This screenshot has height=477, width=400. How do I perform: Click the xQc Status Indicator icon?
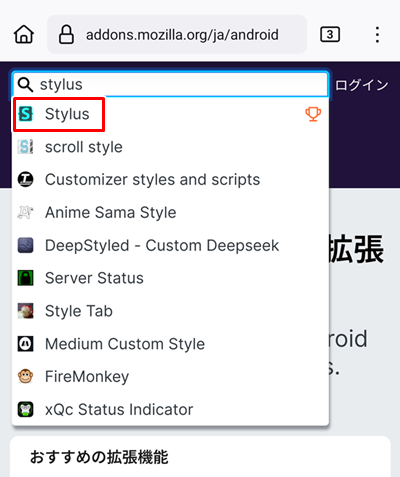coord(26,409)
